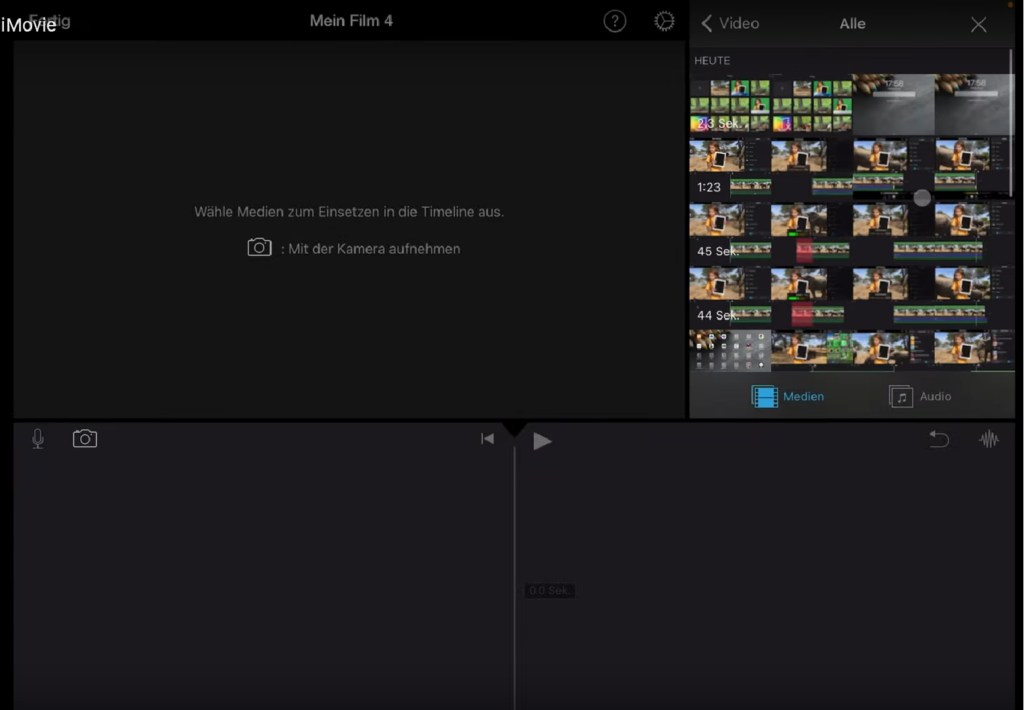Open the help question mark overlay

[614, 22]
